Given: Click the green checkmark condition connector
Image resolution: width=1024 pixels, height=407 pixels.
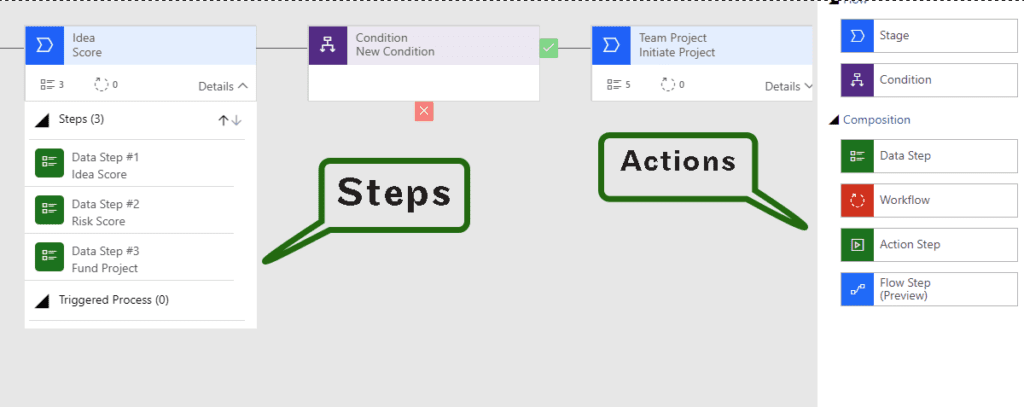Looking at the screenshot, I should 549,48.
